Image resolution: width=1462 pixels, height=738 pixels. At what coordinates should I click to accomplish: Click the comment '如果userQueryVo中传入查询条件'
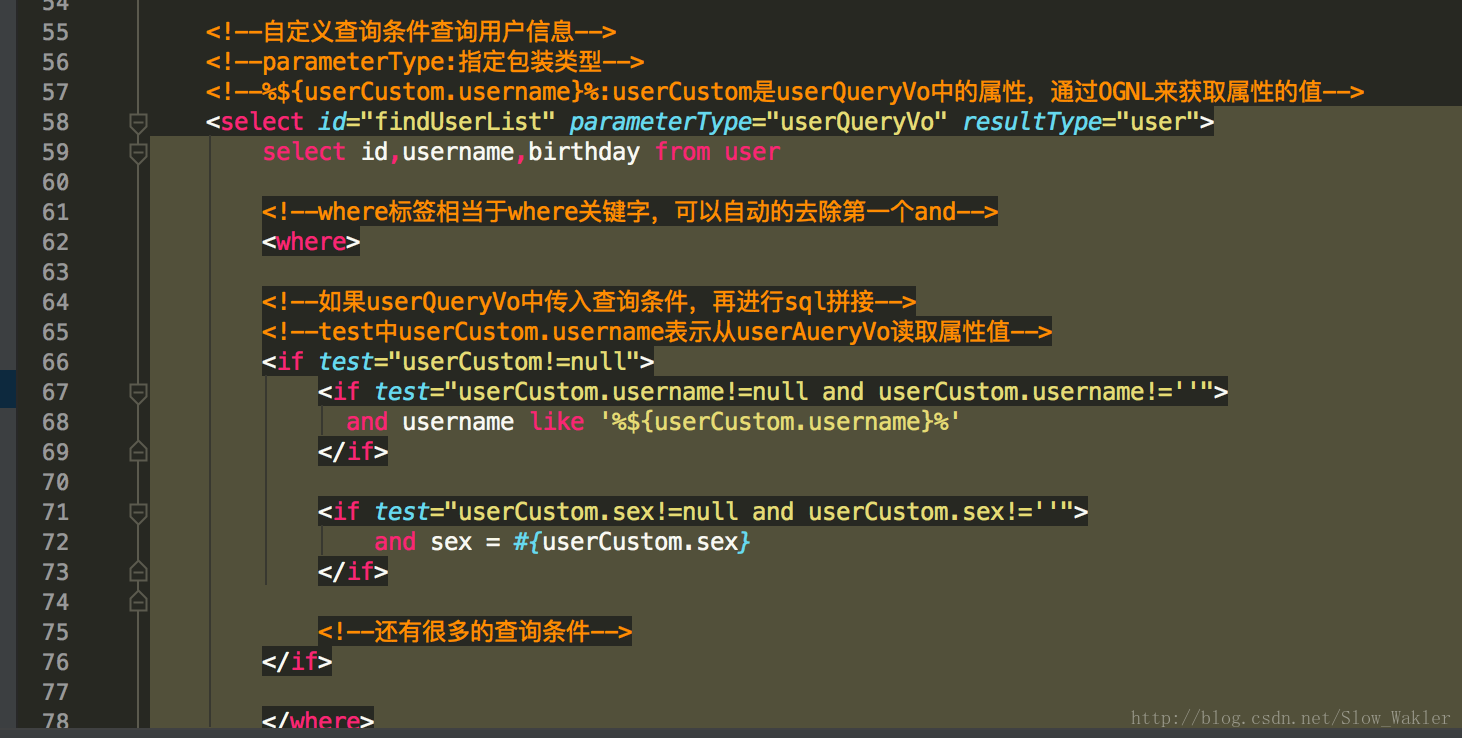coord(589,302)
